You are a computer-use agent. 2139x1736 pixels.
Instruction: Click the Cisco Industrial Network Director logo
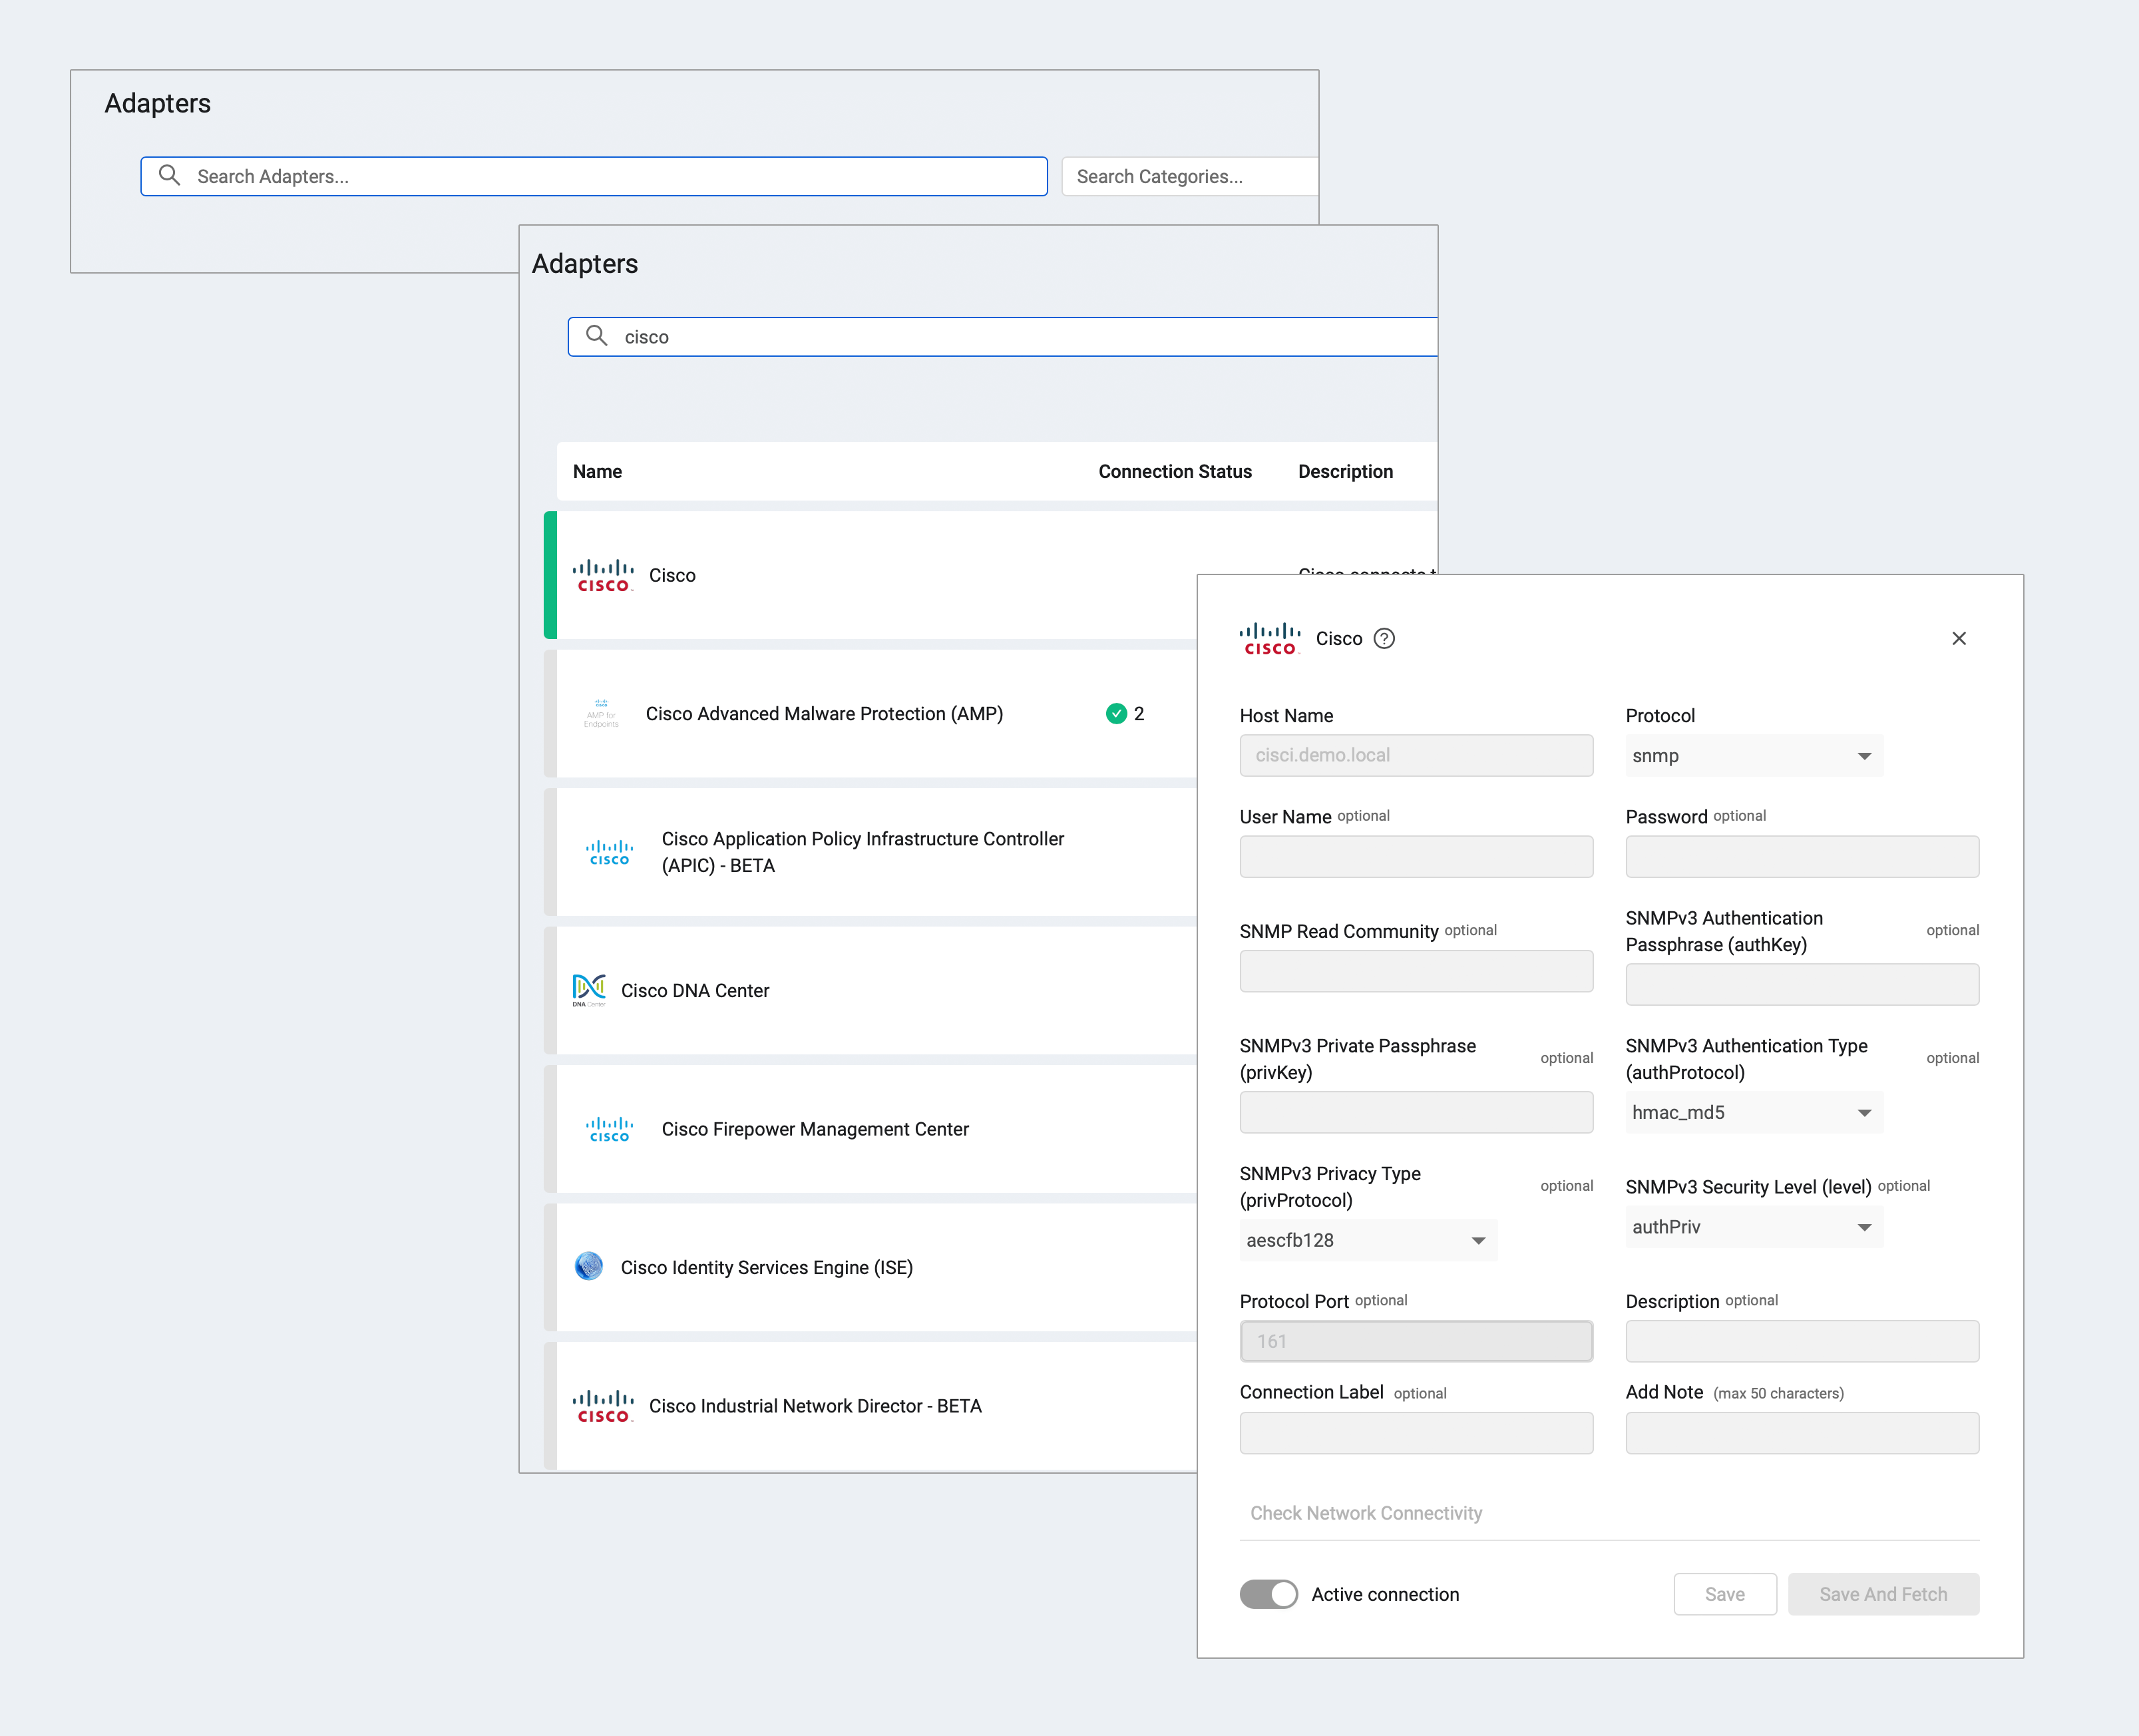click(603, 1406)
